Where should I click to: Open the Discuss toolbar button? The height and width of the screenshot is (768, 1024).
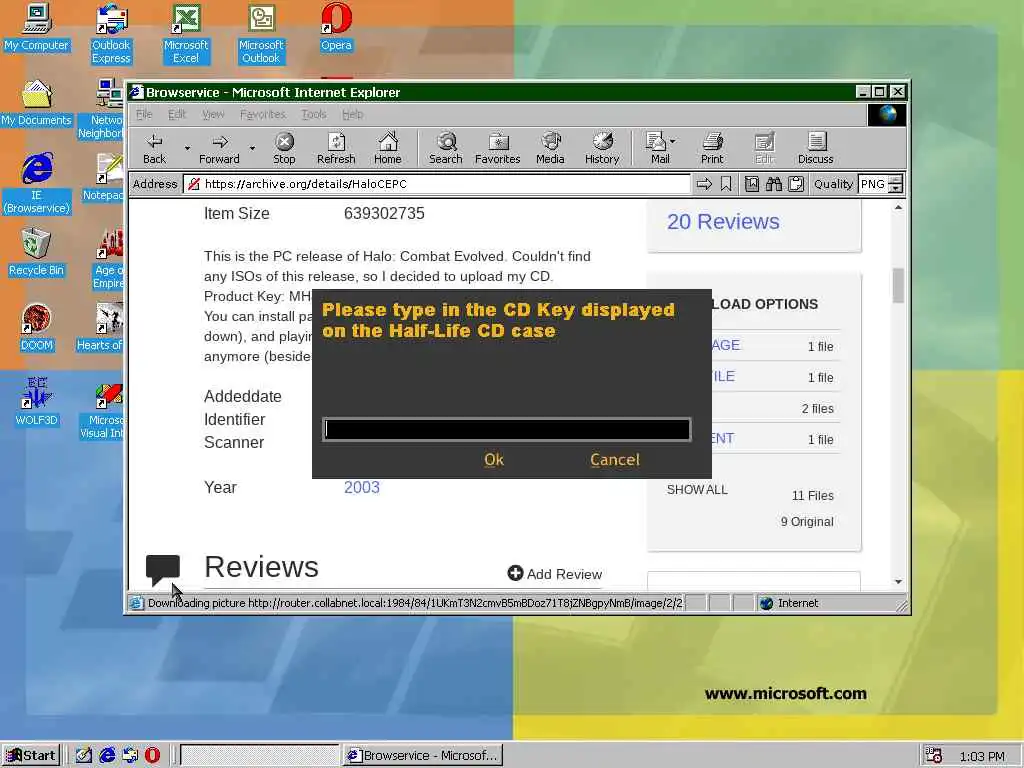pyautogui.click(x=816, y=148)
